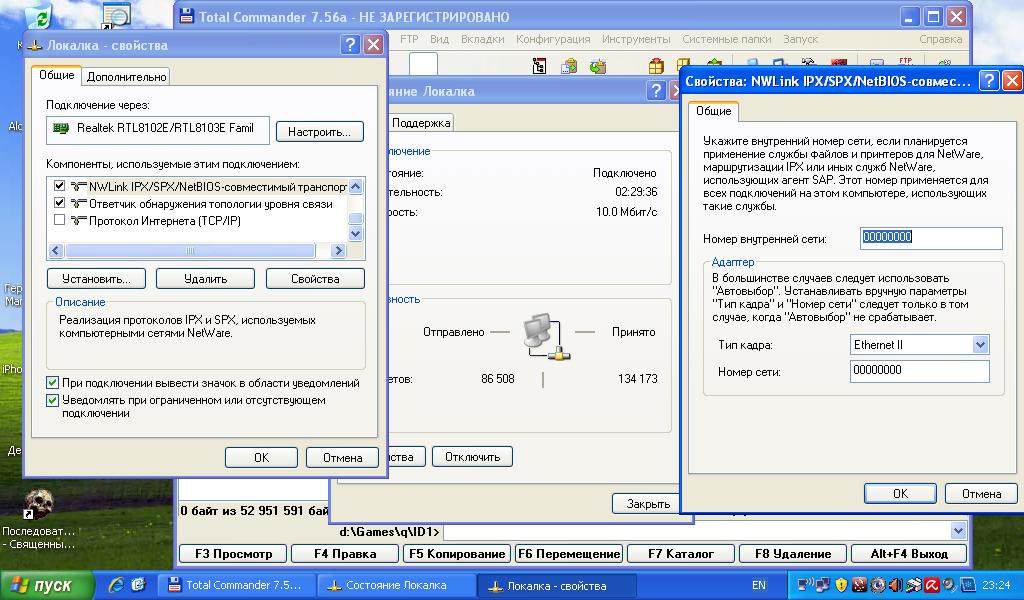The height and width of the screenshot is (600, 1024).
Task: Select the Общие tab in Локалка - свойства
Action: pos(57,75)
